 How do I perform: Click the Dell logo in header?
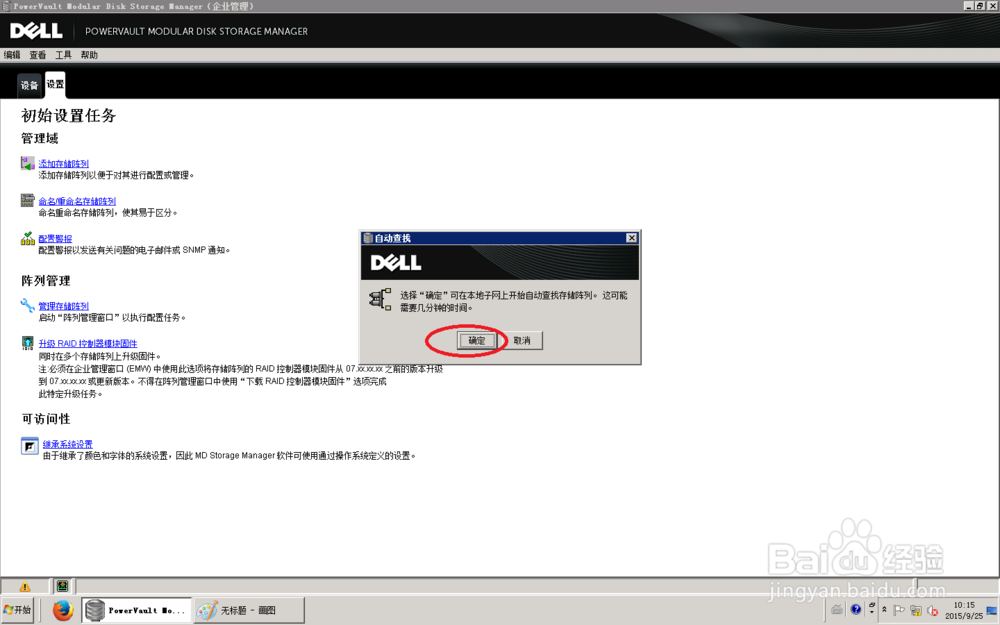click(36, 31)
